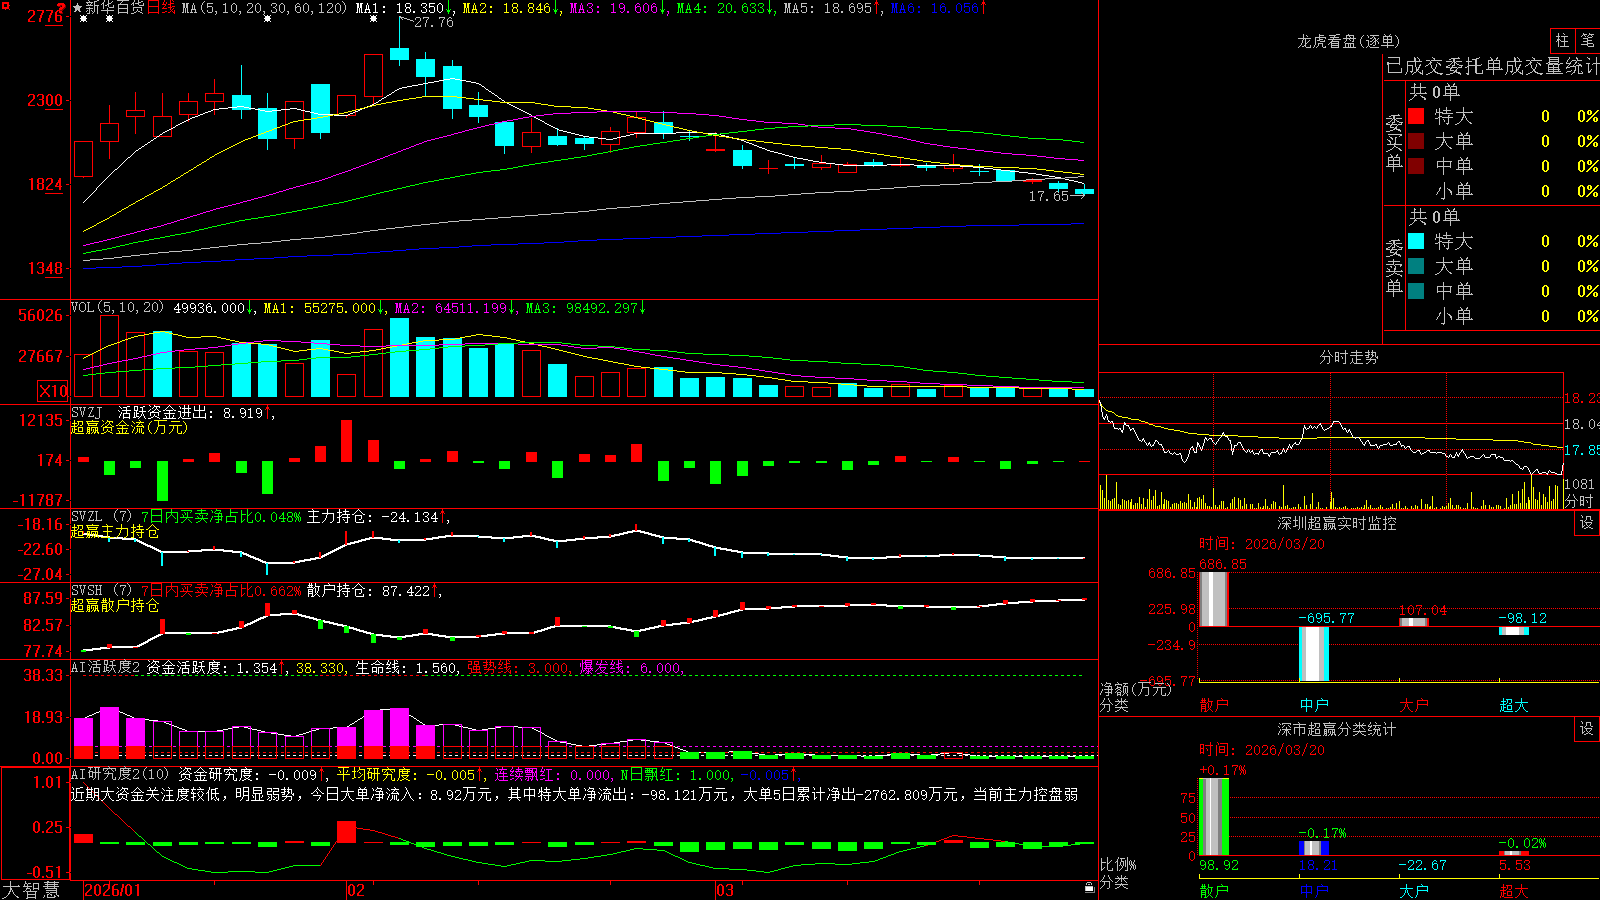Click the -695.77 中户 bar
Screen dimensions: 1600x900
click(1314, 654)
